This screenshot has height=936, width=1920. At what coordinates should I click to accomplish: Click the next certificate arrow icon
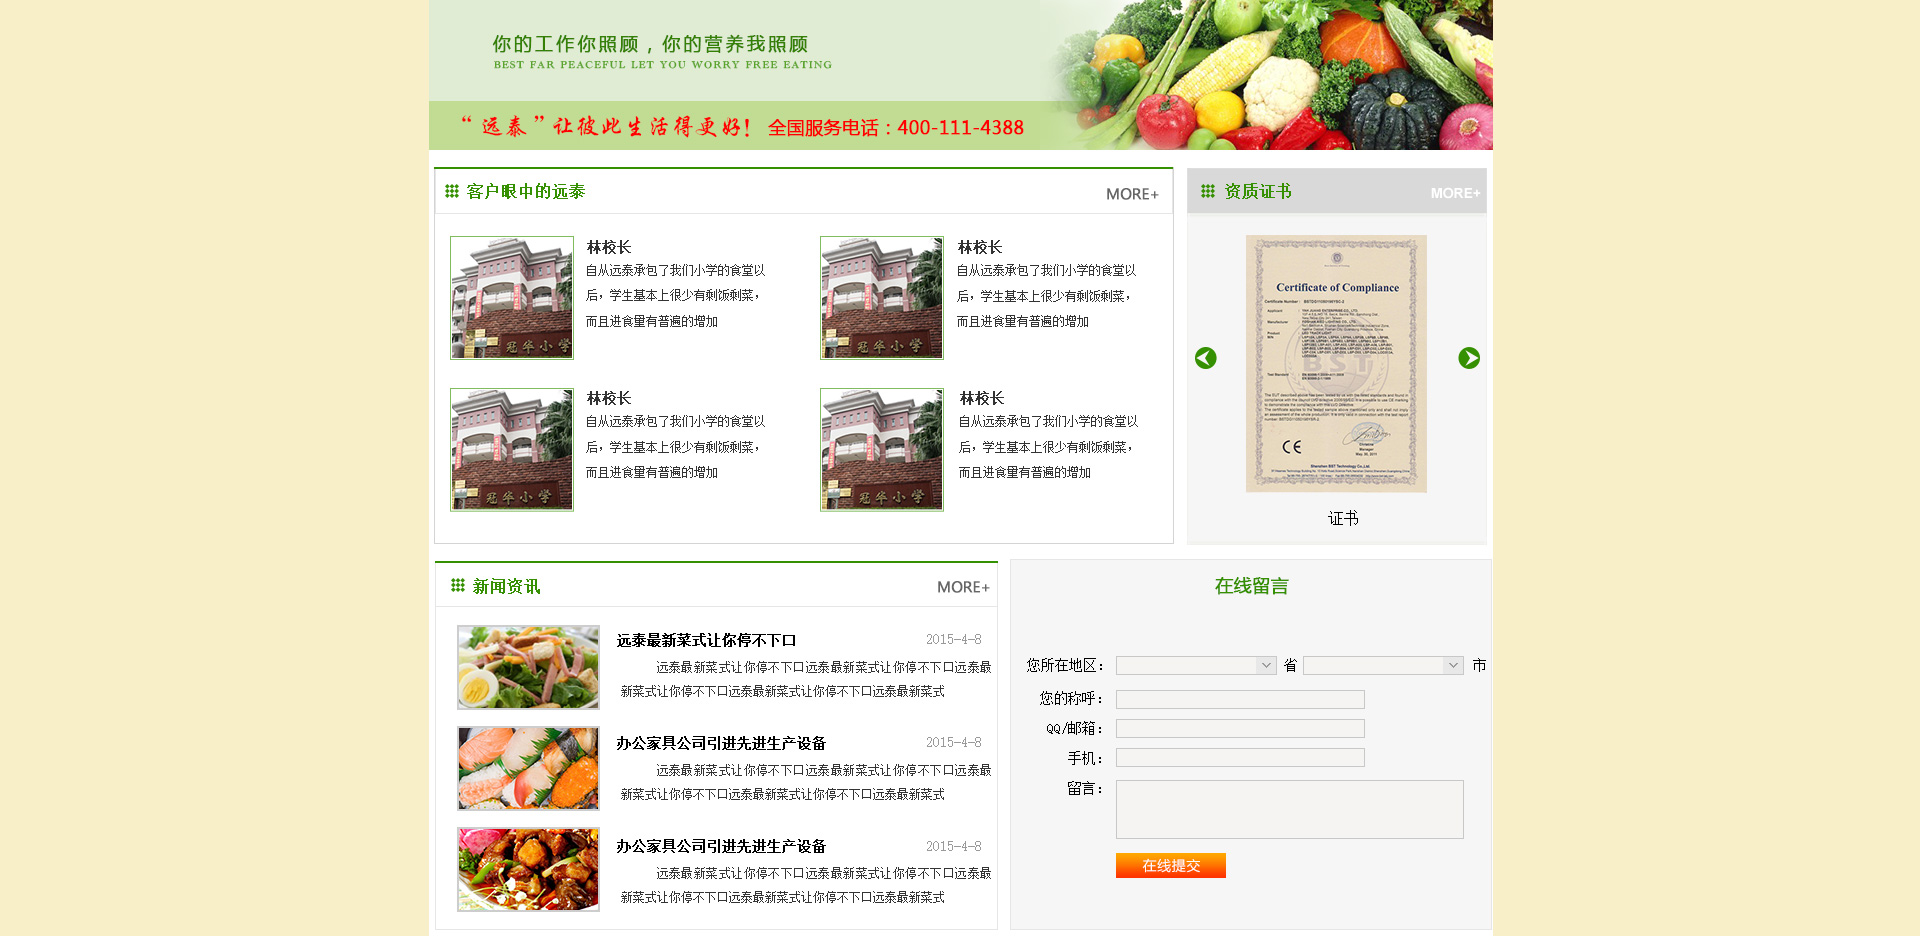(x=1468, y=358)
